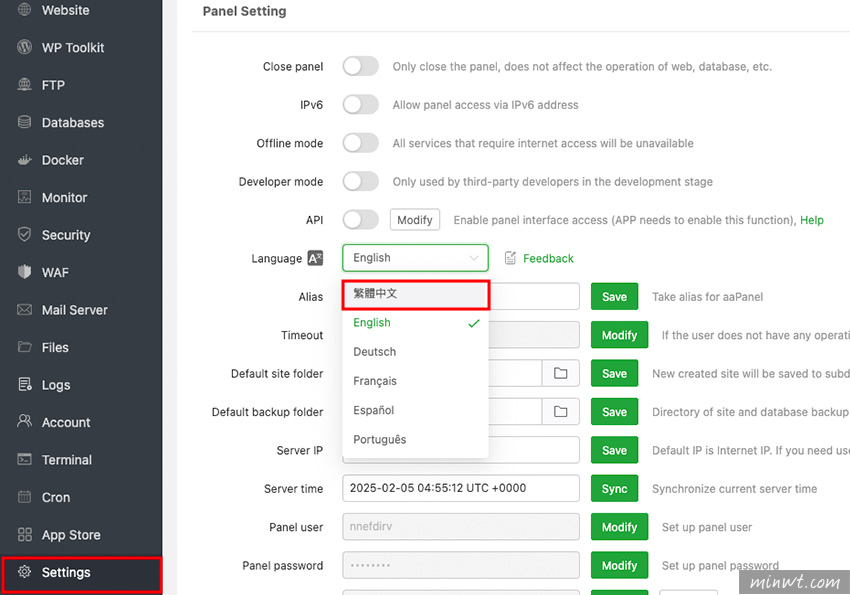Open the Feedback link
This screenshot has width=850, height=595.
pos(548,258)
